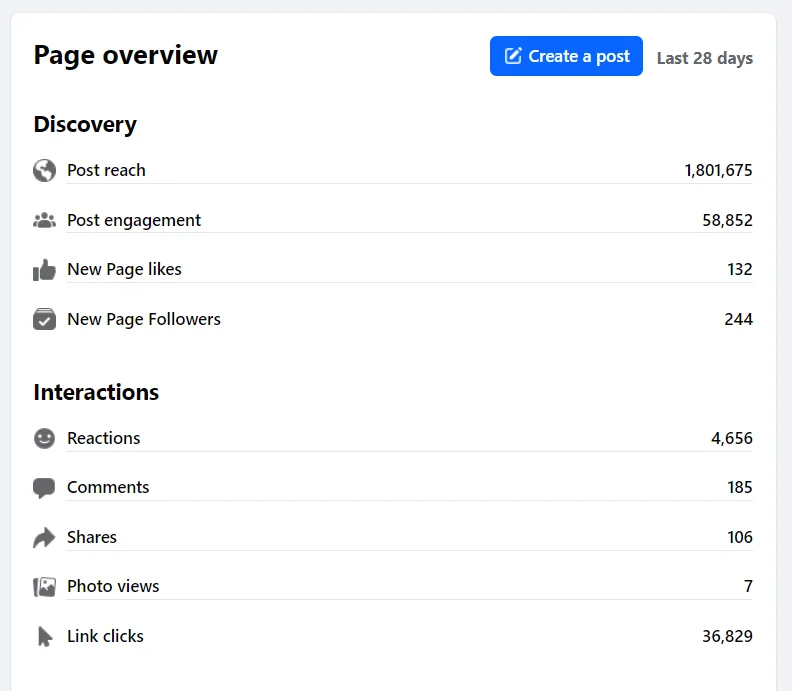Click the checkmark icon for New Page Followers

44,319
